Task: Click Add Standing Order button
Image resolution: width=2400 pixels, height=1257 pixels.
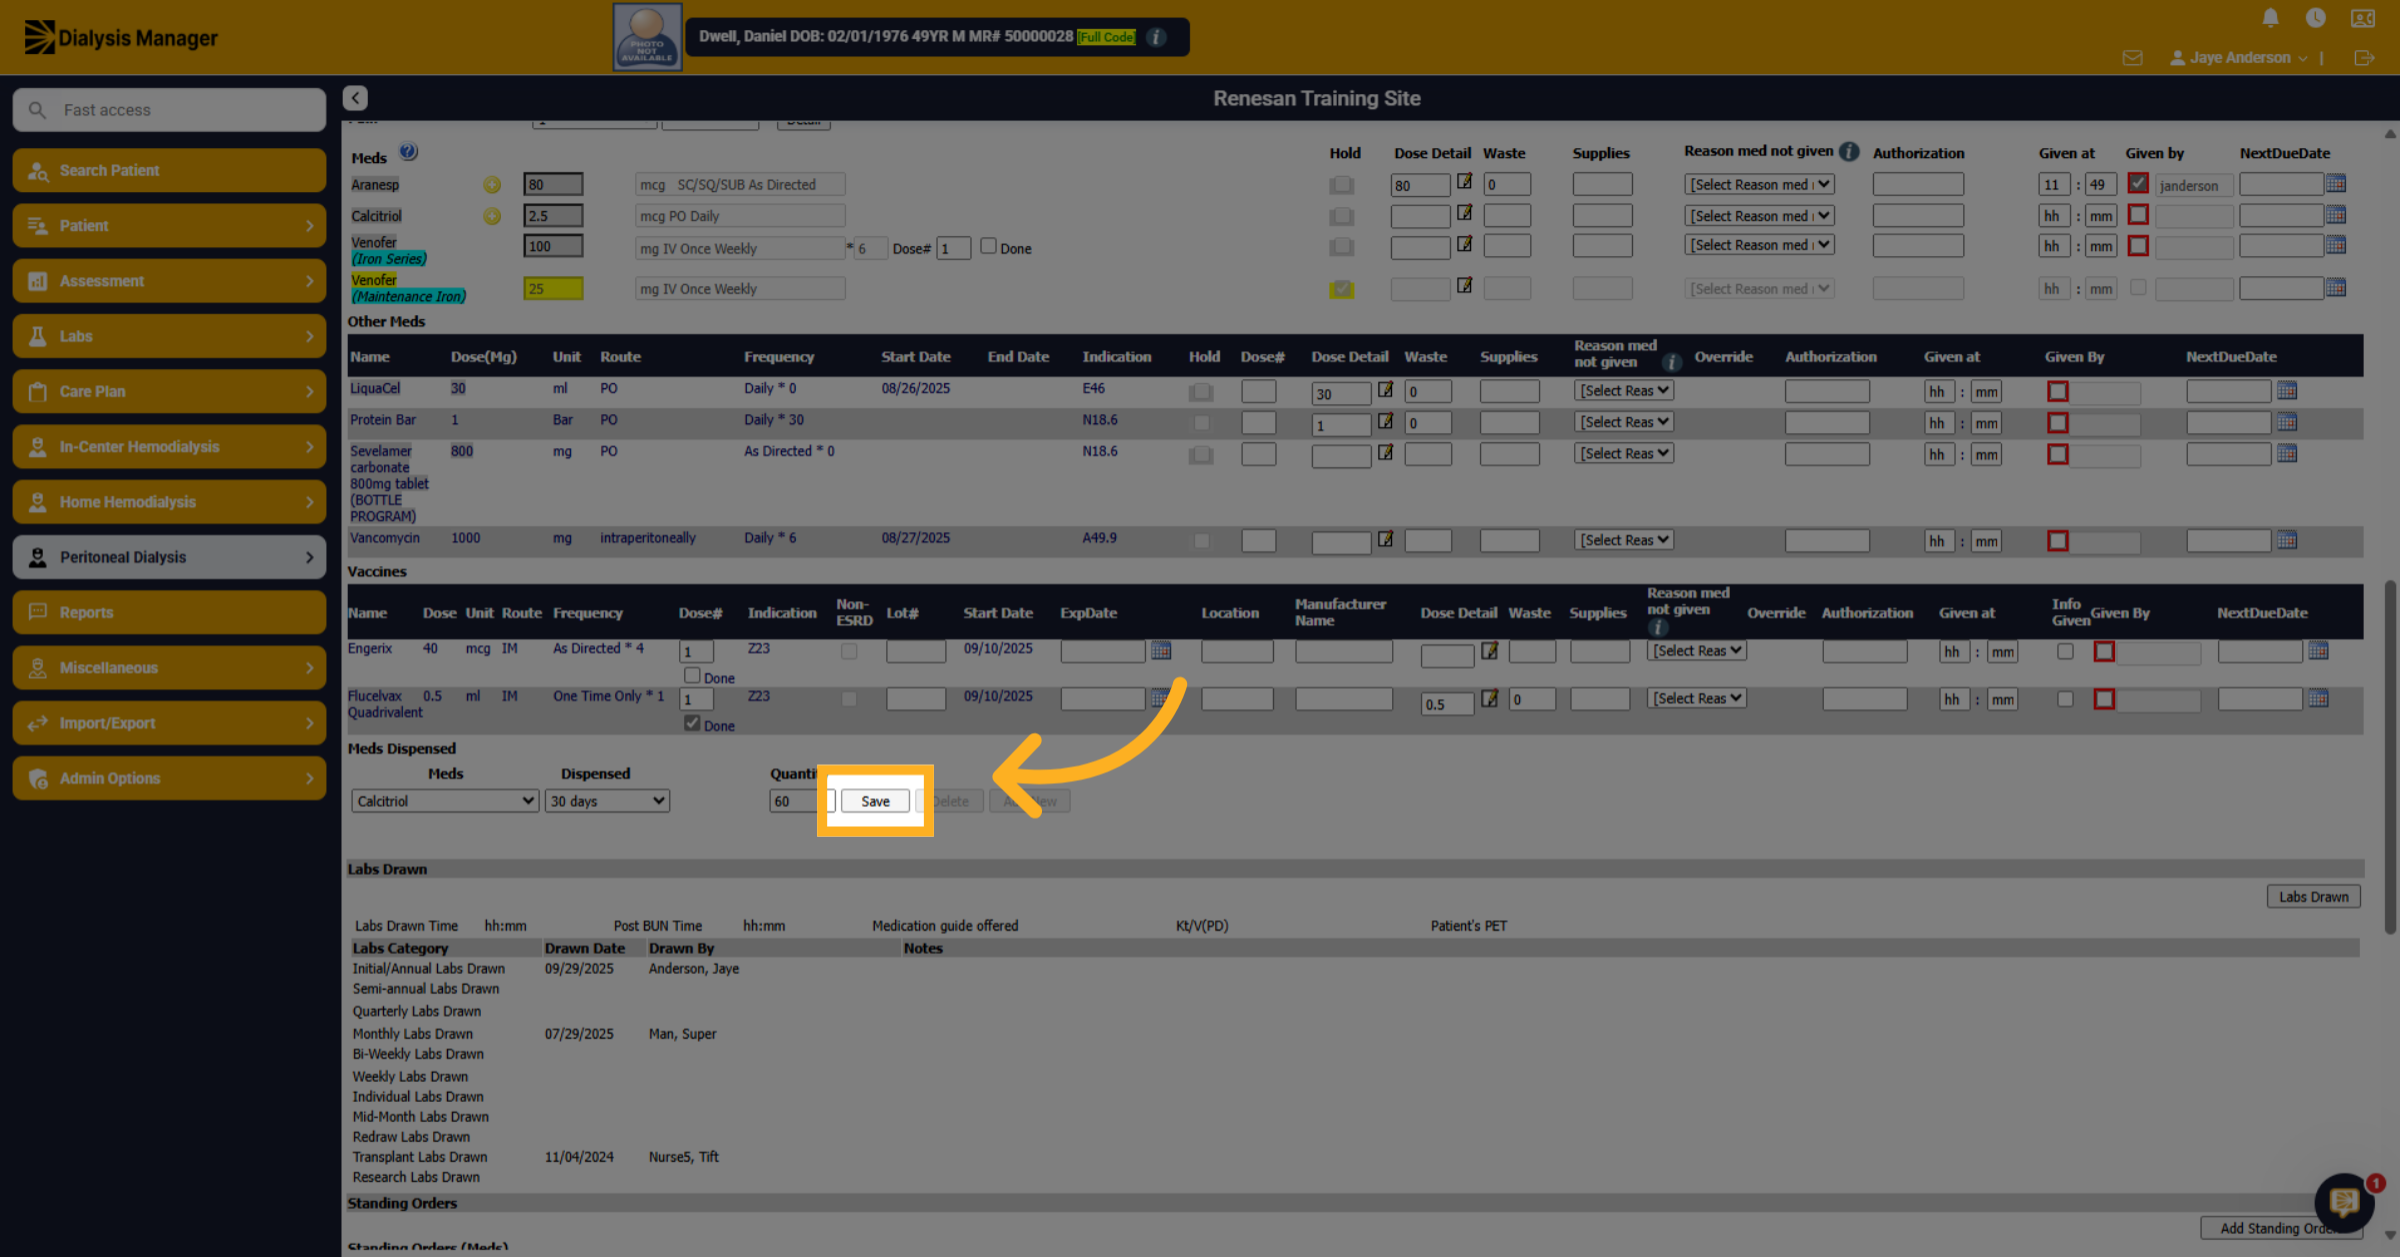Action: pos(2279,1228)
